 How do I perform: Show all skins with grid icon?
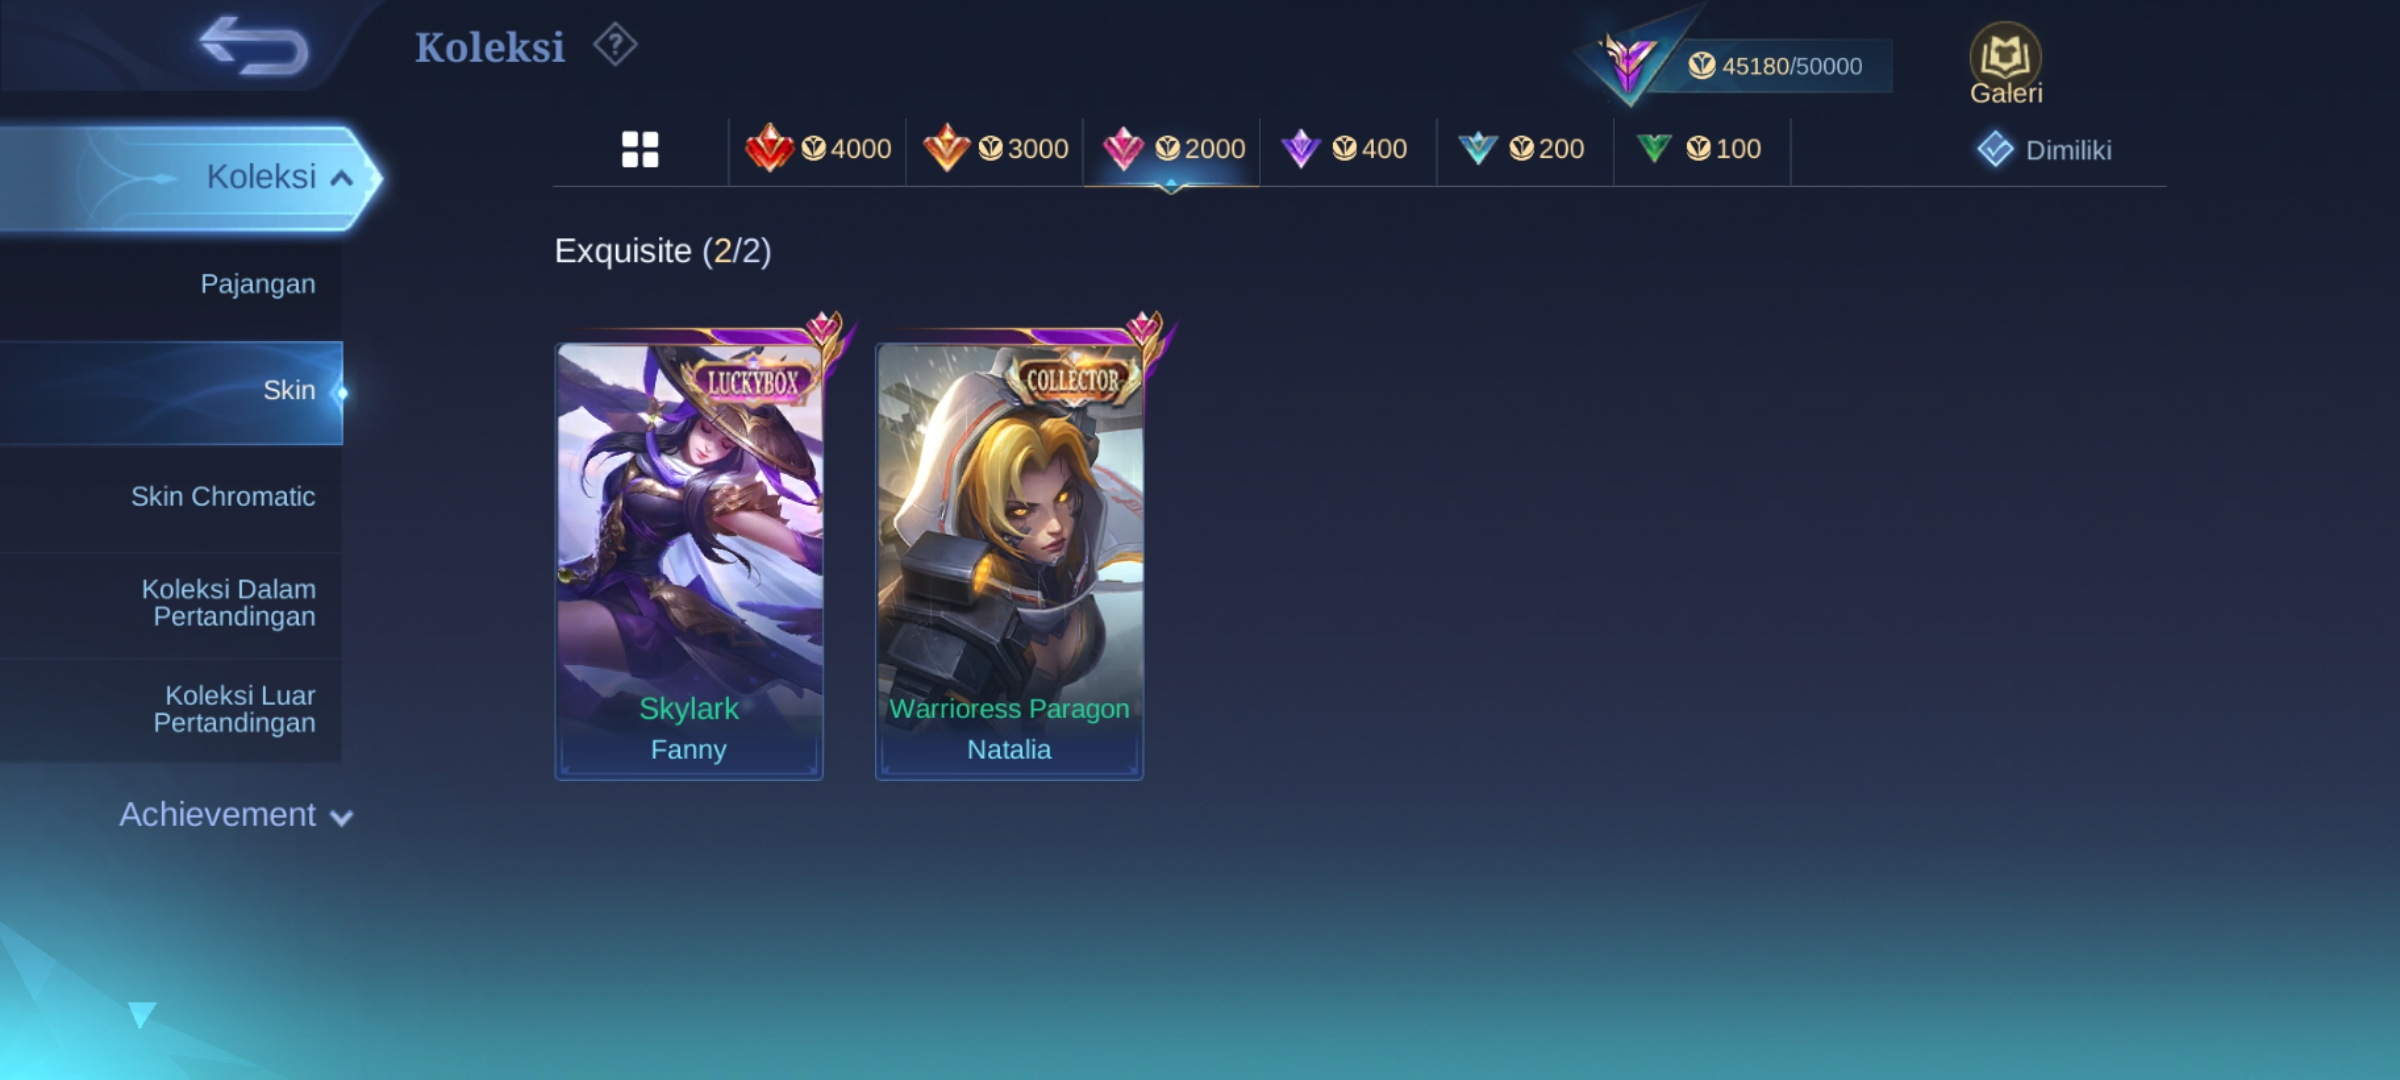click(x=640, y=149)
